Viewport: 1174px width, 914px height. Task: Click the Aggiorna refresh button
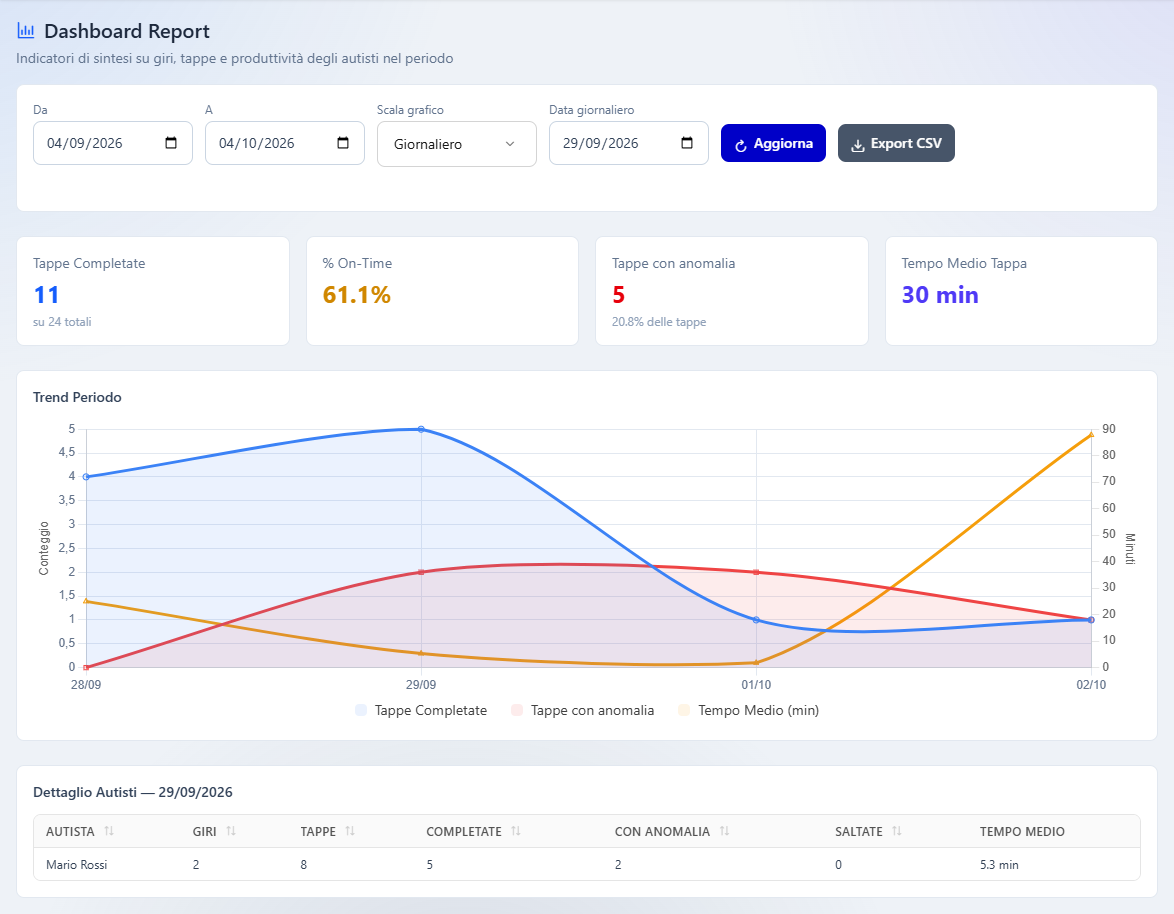pos(773,143)
